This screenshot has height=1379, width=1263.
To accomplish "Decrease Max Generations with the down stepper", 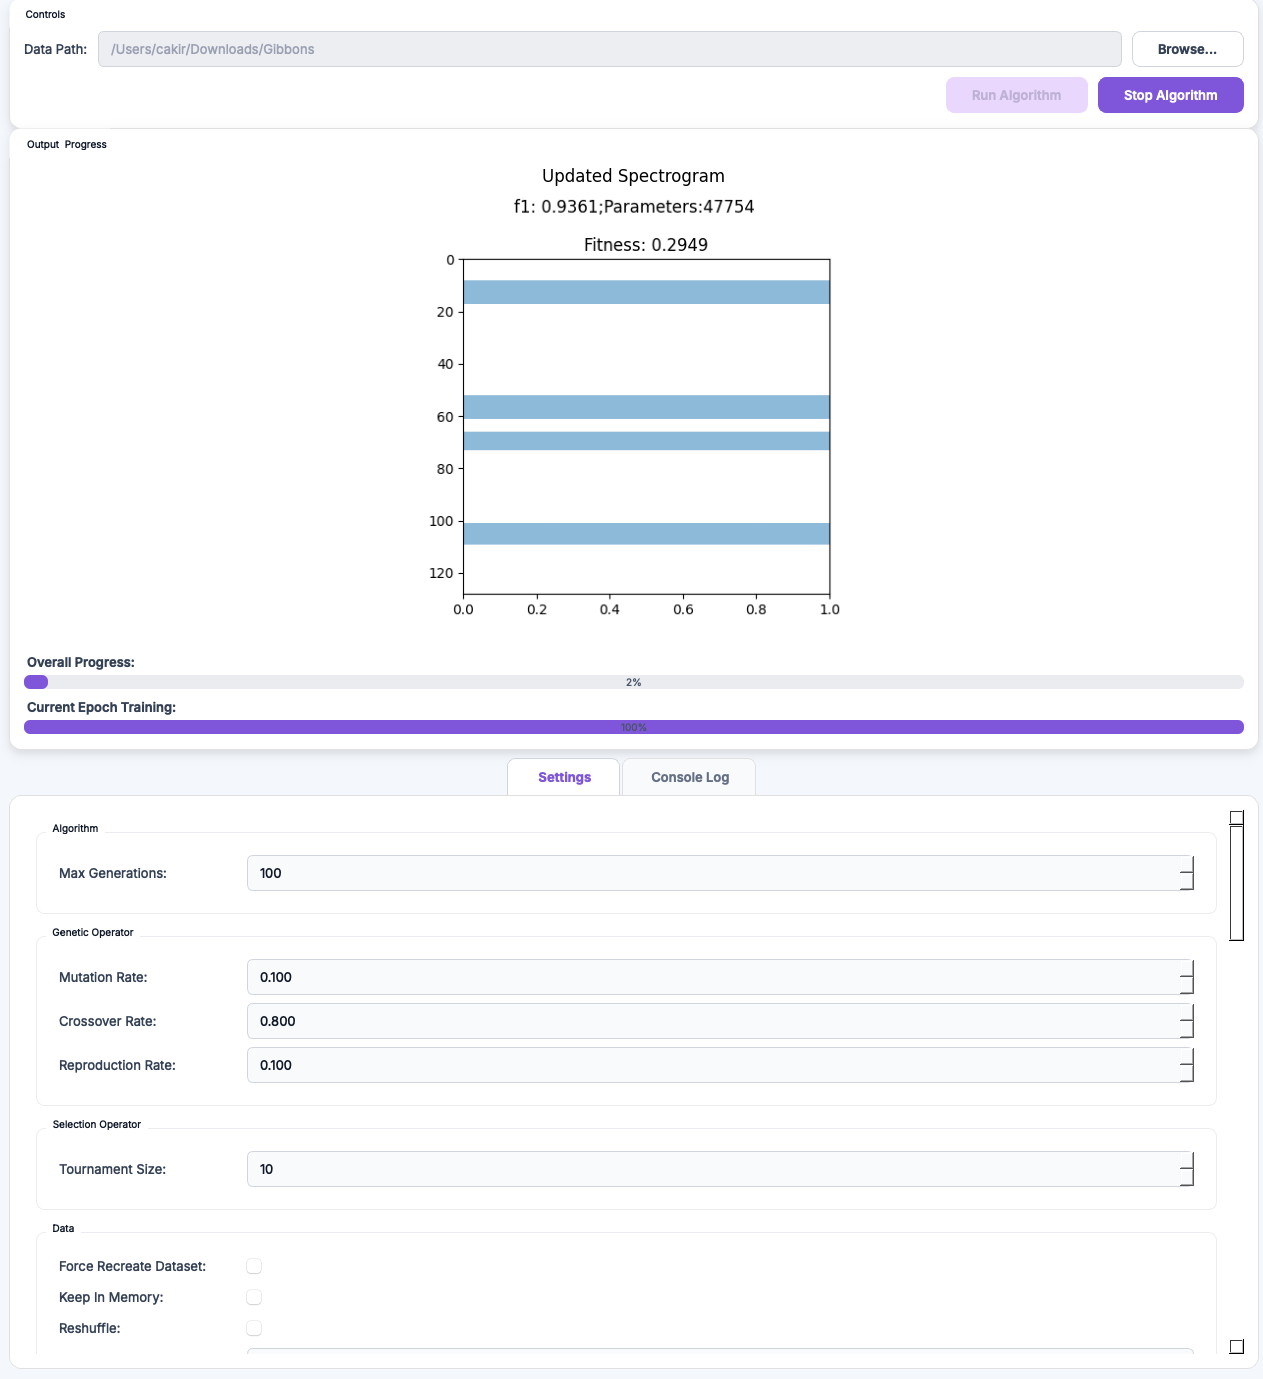I will pos(1187,882).
